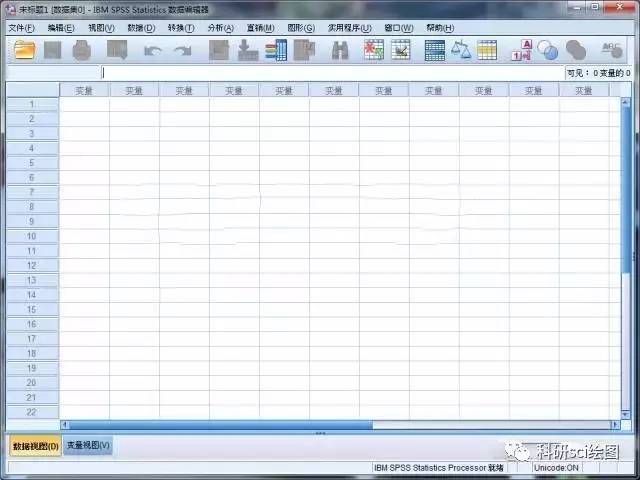
Task: Undo the last action
Action: (x=153, y=51)
